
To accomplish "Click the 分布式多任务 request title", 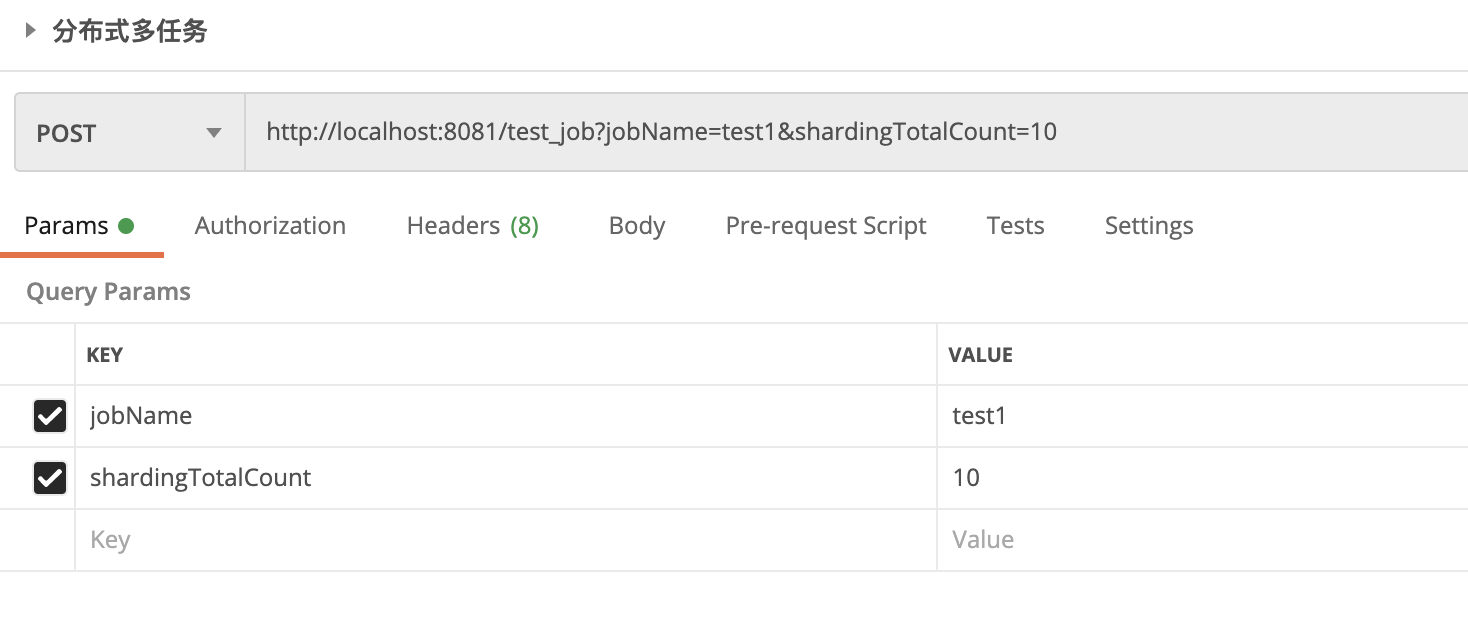I will pyautogui.click(x=130, y=31).
